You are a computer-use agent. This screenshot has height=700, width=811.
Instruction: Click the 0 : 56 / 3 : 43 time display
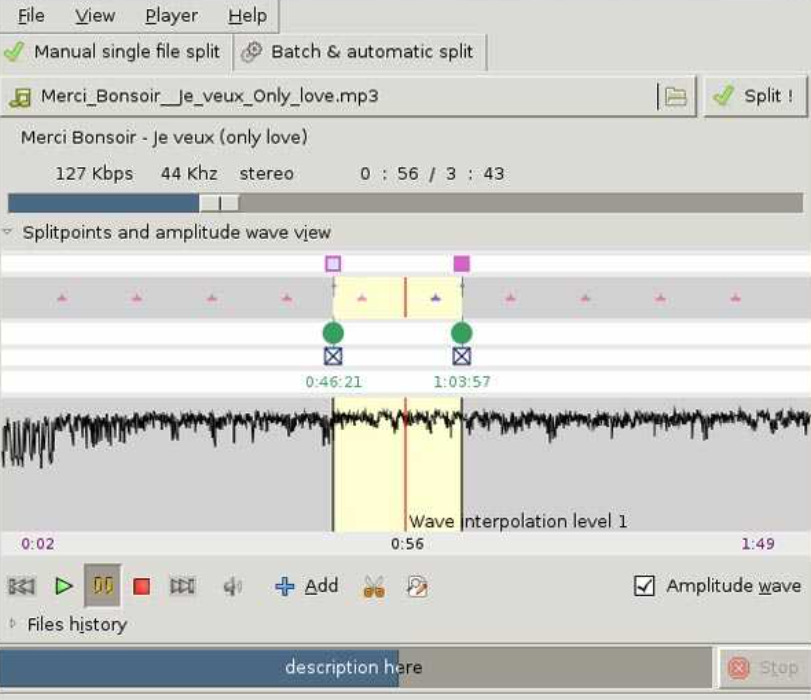pyautogui.click(x=432, y=173)
